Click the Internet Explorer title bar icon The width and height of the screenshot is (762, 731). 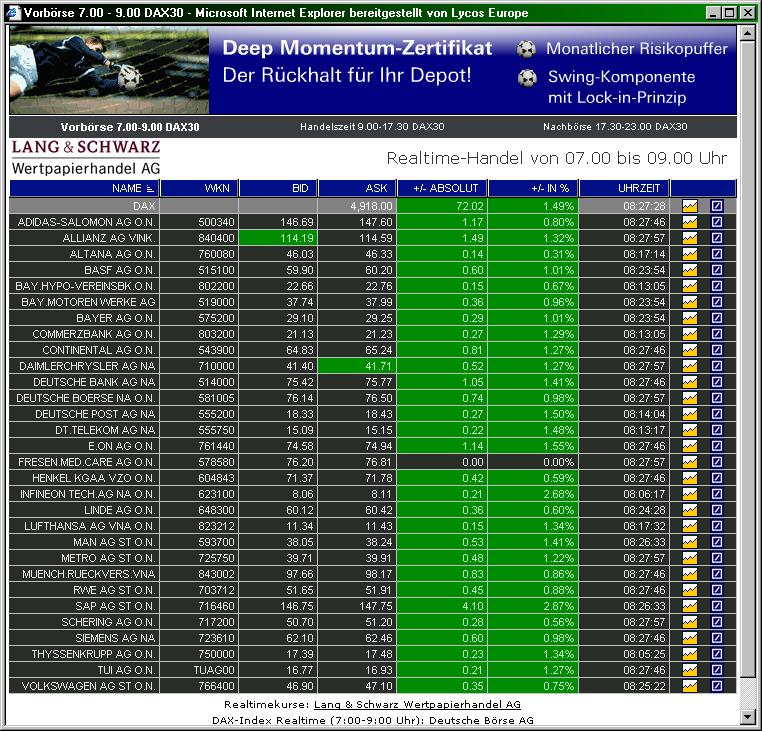click(14, 12)
